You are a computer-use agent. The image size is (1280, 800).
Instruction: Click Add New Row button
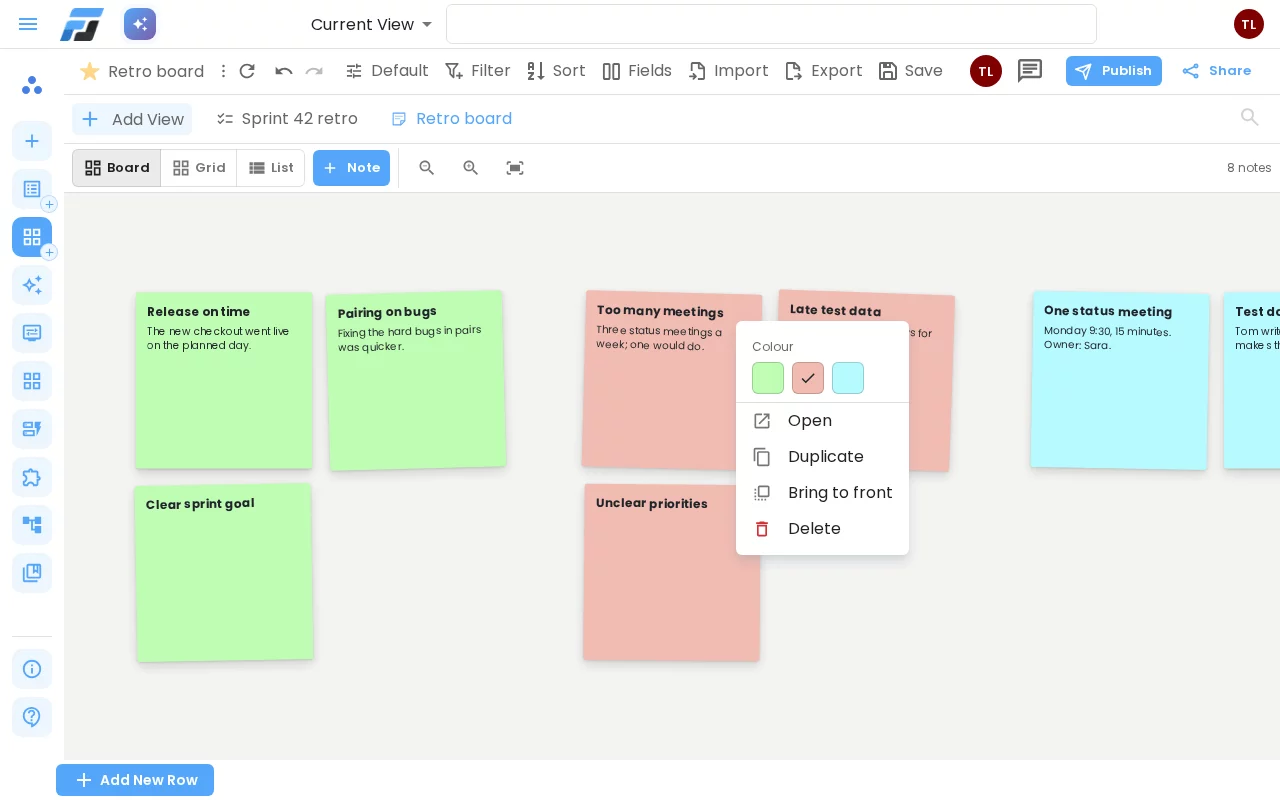coord(135,780)
